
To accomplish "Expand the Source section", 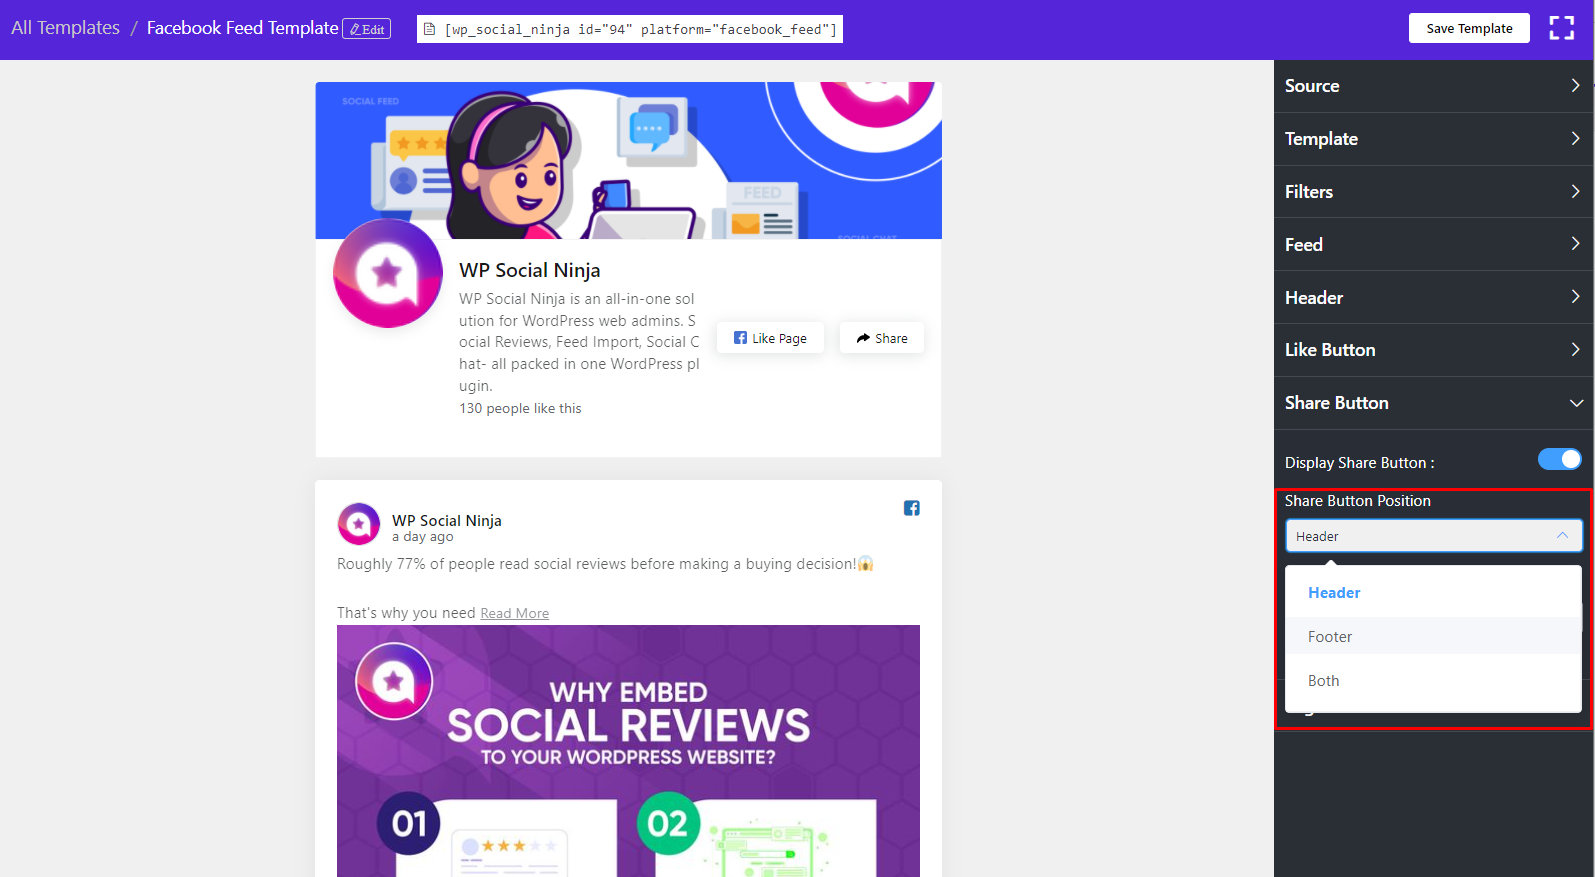I will 1433,86.
